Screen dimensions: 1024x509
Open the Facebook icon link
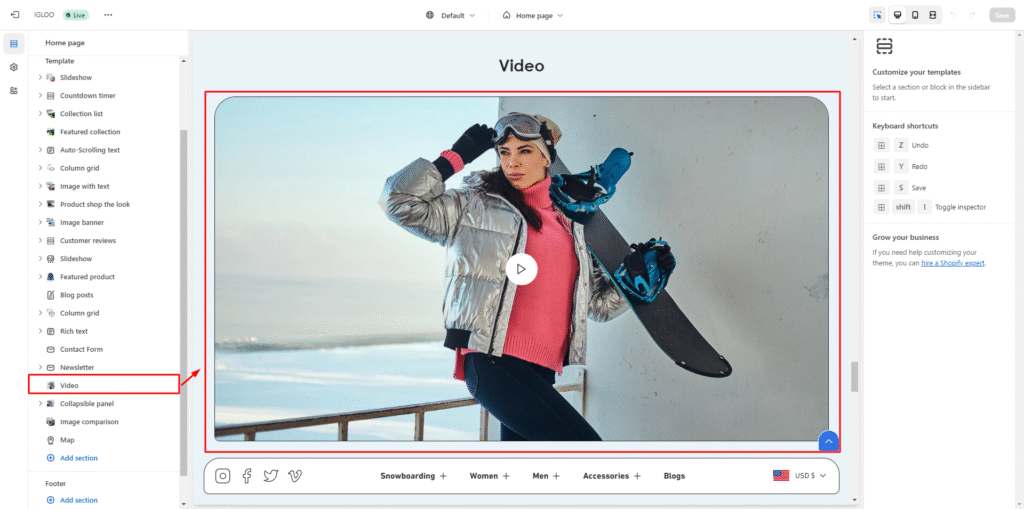[247, 476]
